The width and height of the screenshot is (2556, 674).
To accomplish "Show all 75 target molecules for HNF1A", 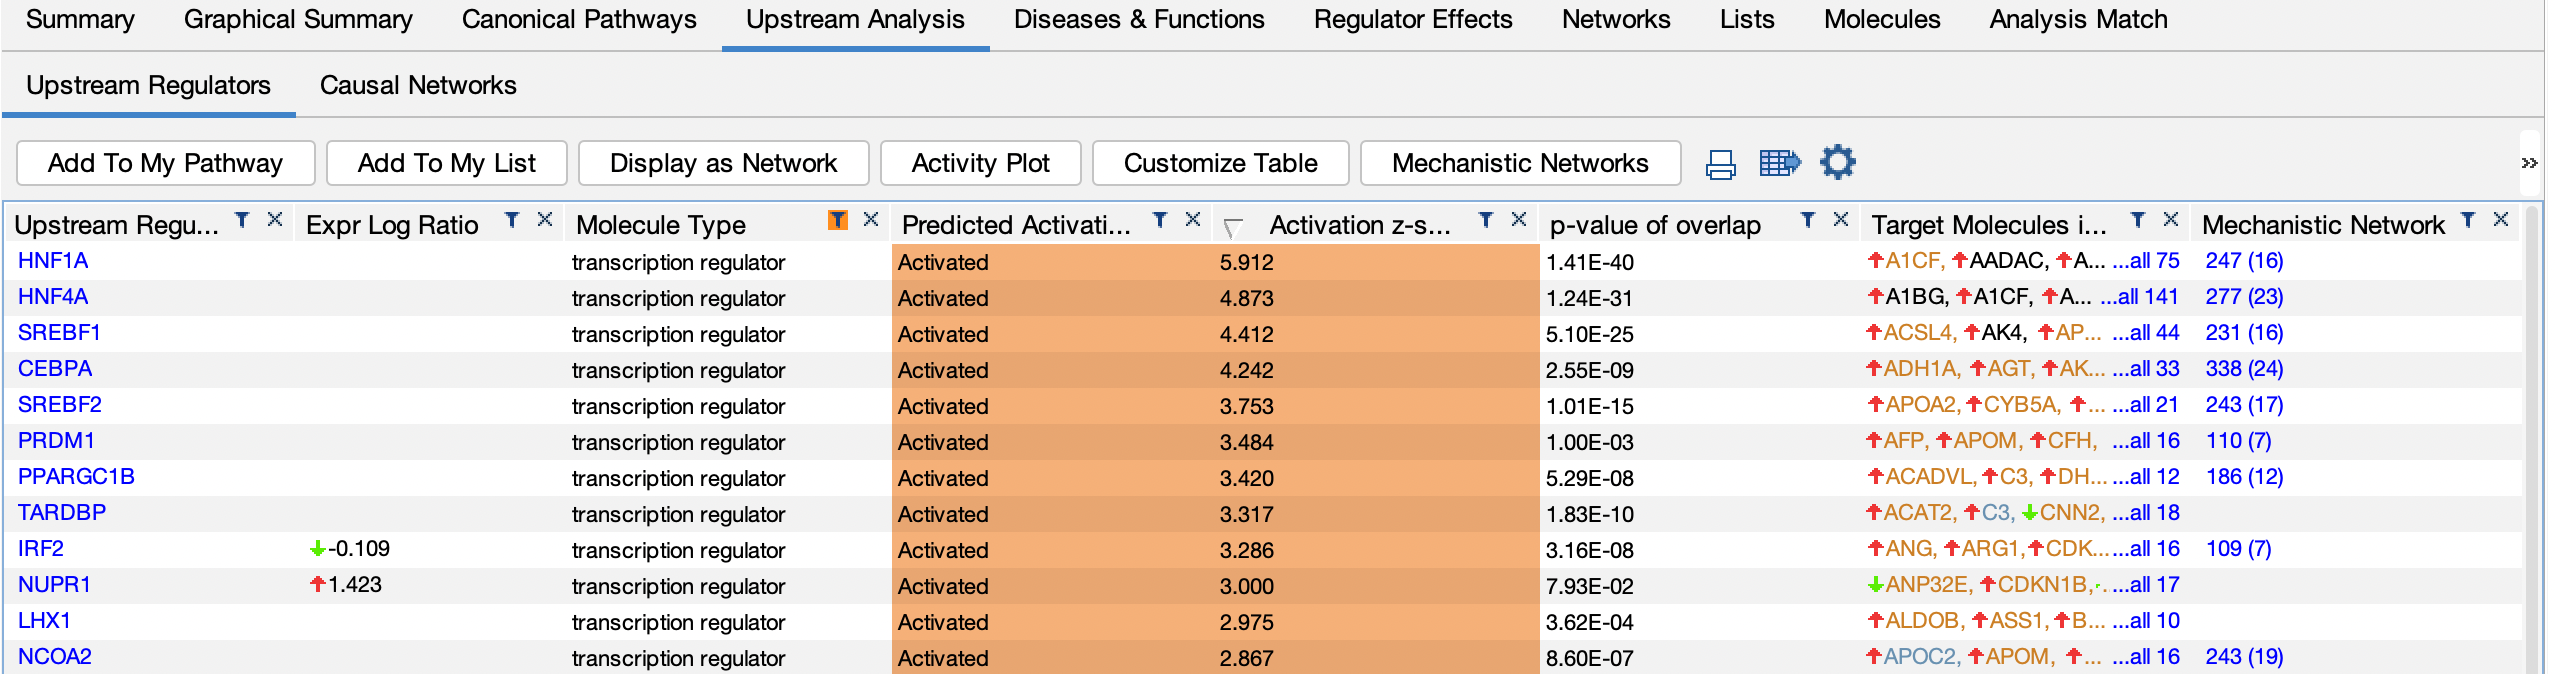I will (x=2146, y=261).
